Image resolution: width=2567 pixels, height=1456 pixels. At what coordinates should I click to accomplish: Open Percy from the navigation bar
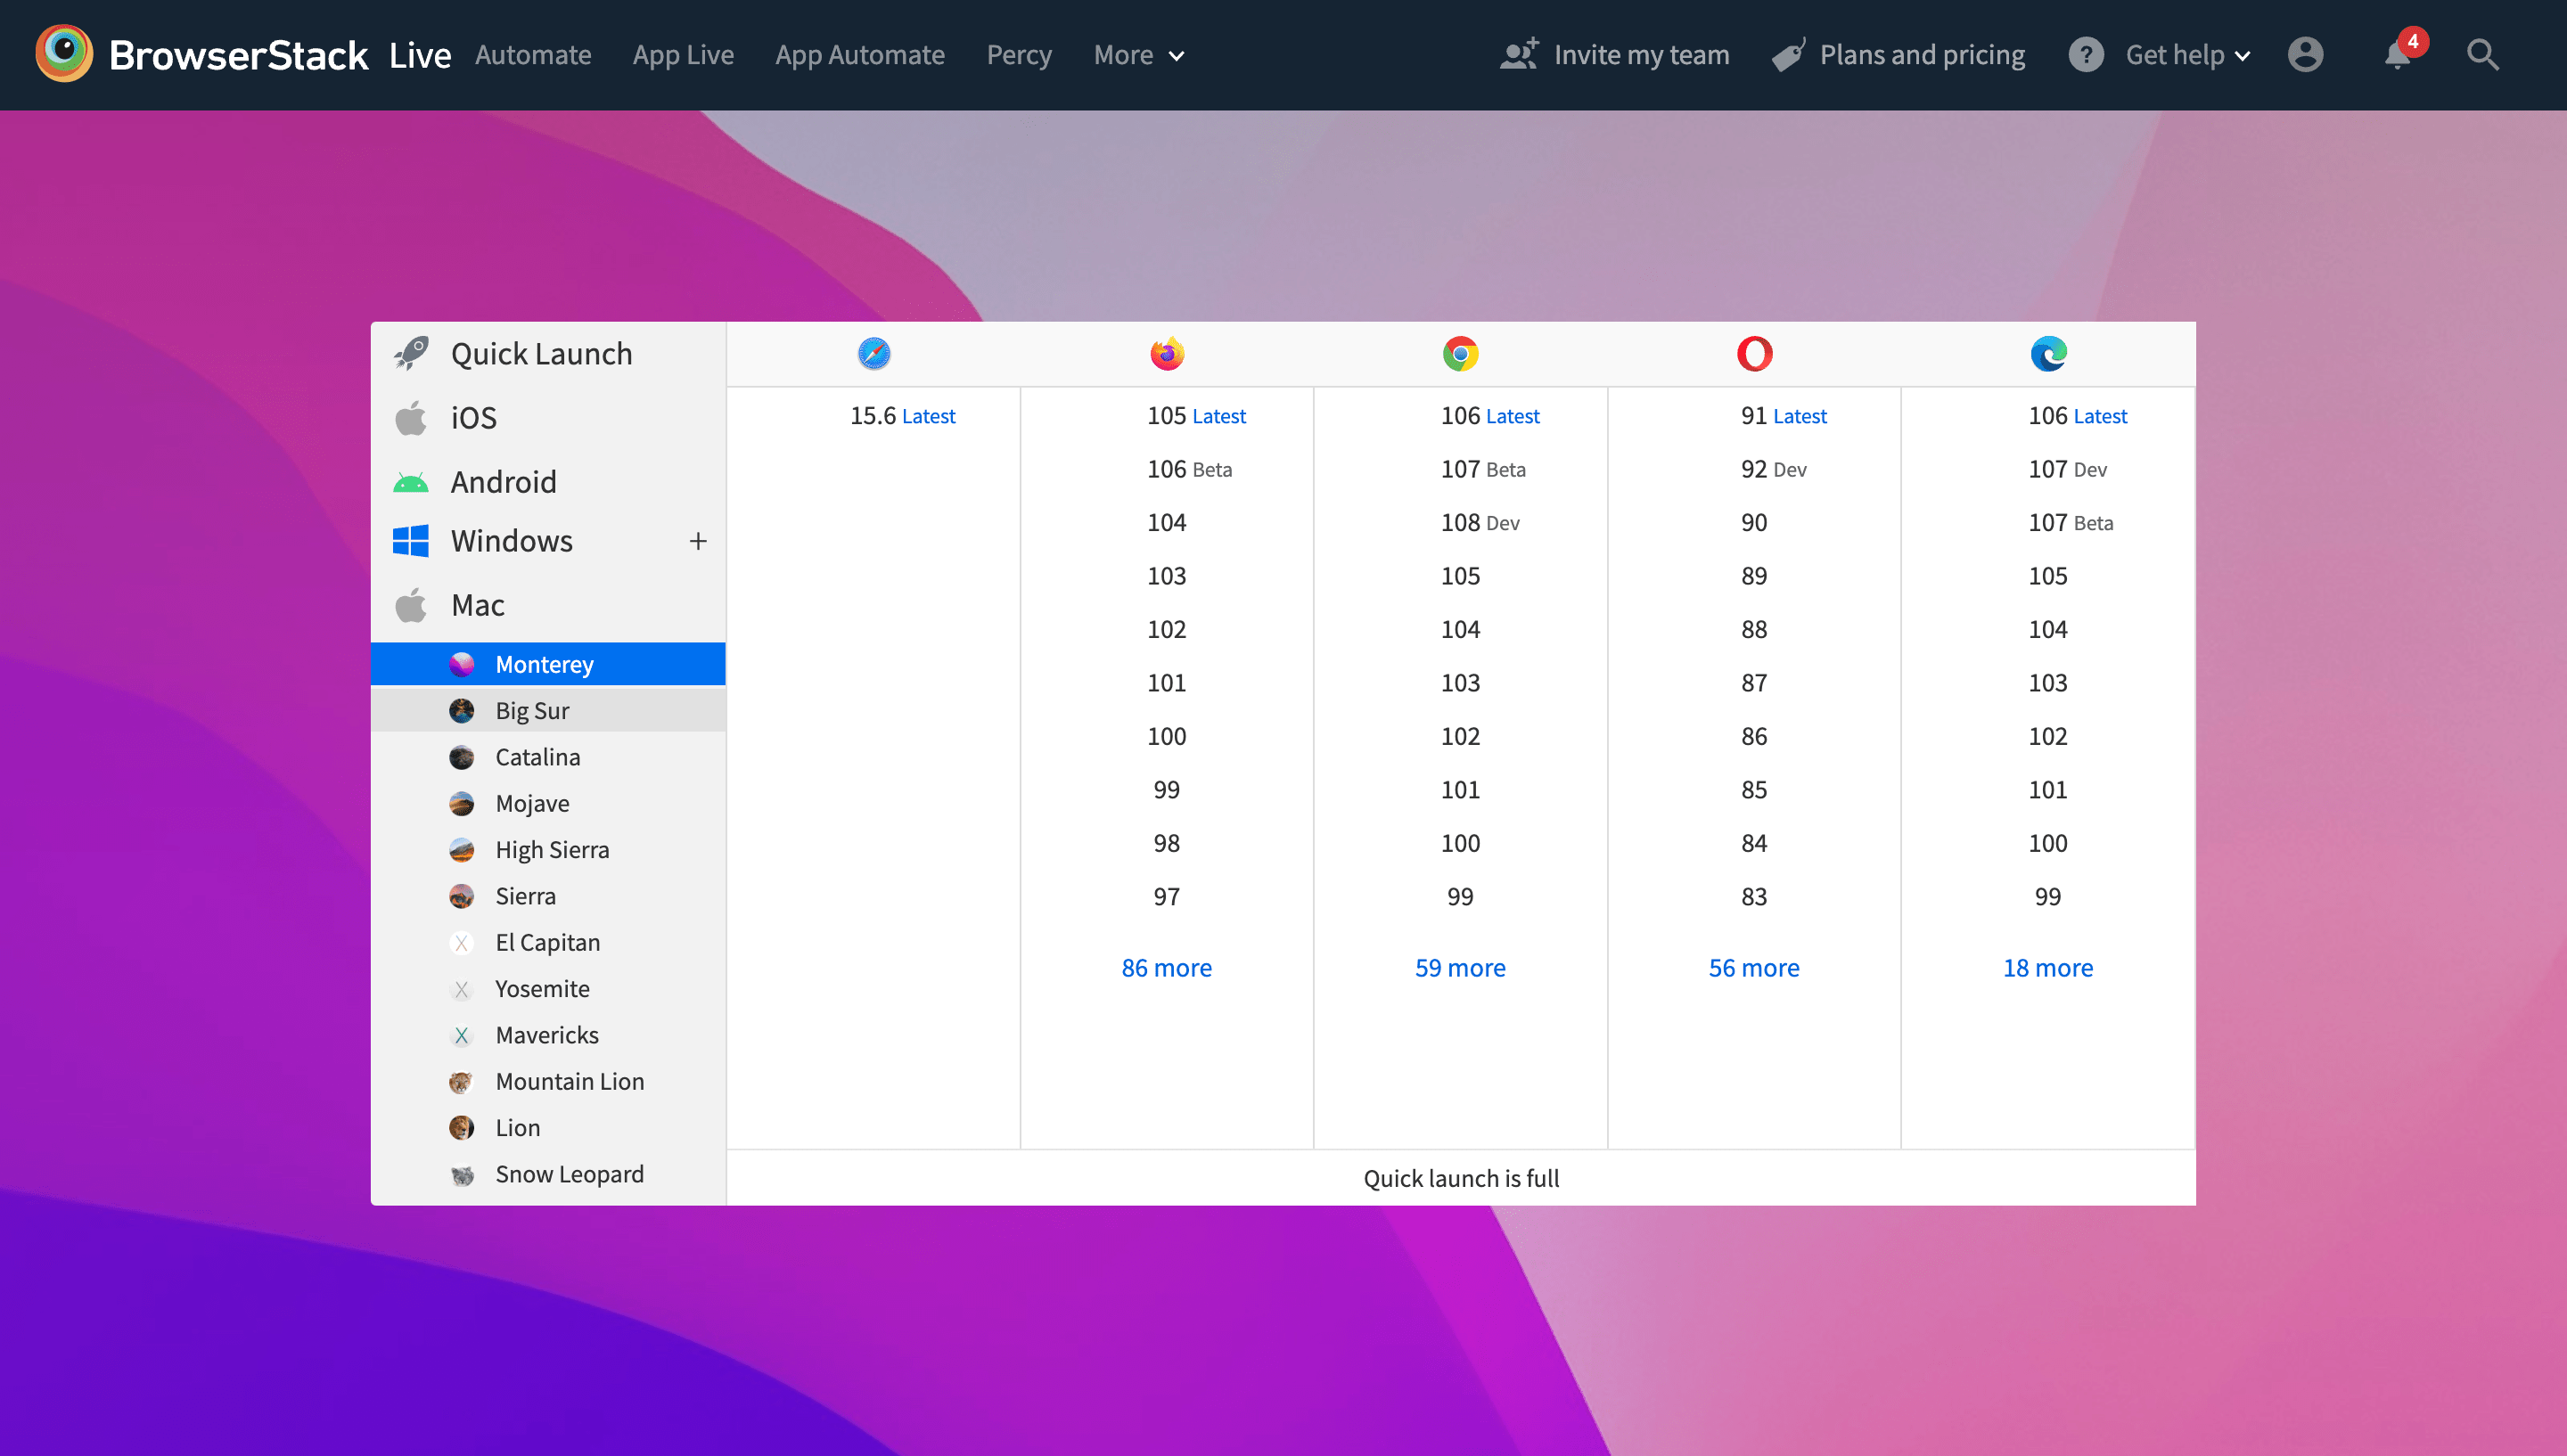pos(1019,55)
